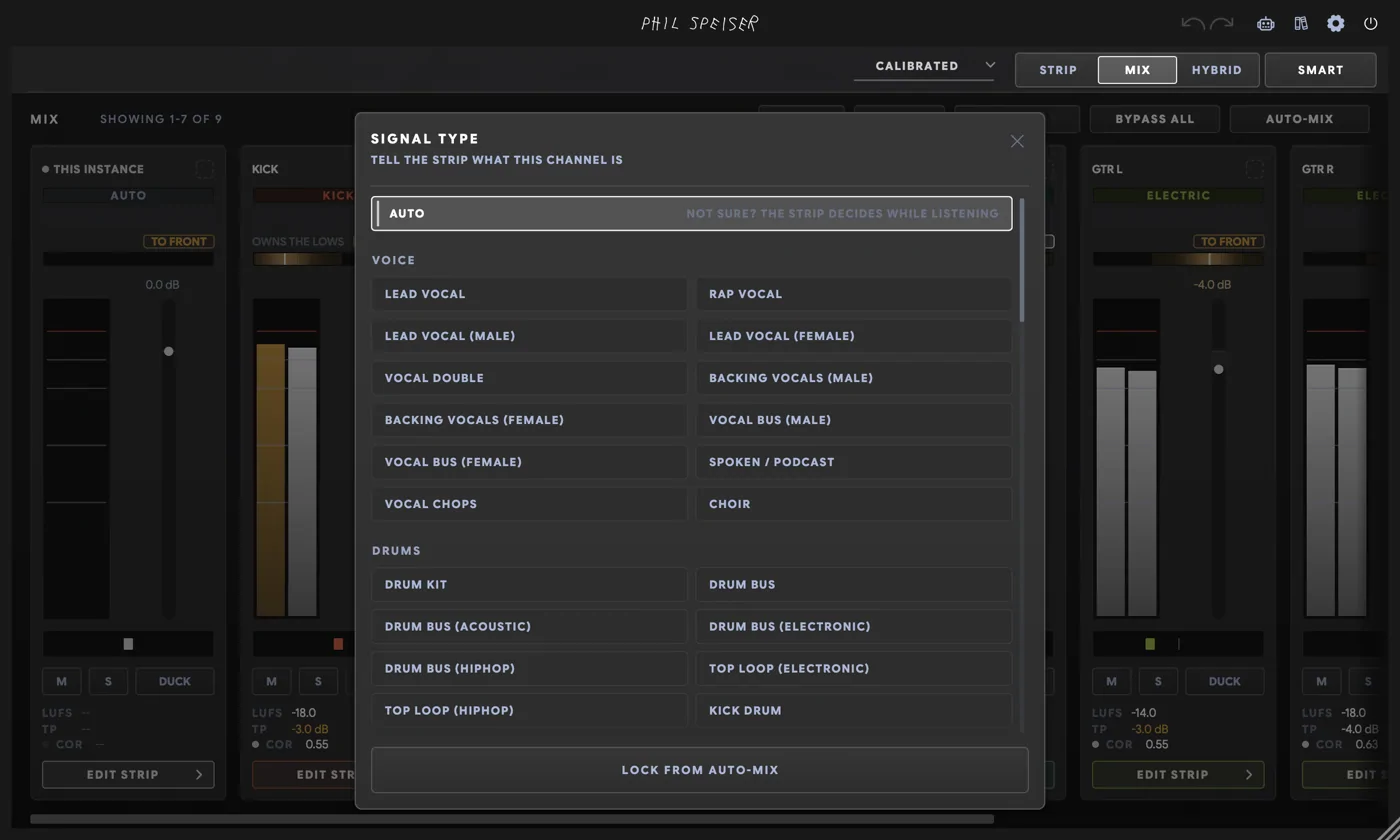Select Vocal Bus (Female) type
Image resolution: width=1400 pixels, height=840 pixels.
click(x=529, y=462)
